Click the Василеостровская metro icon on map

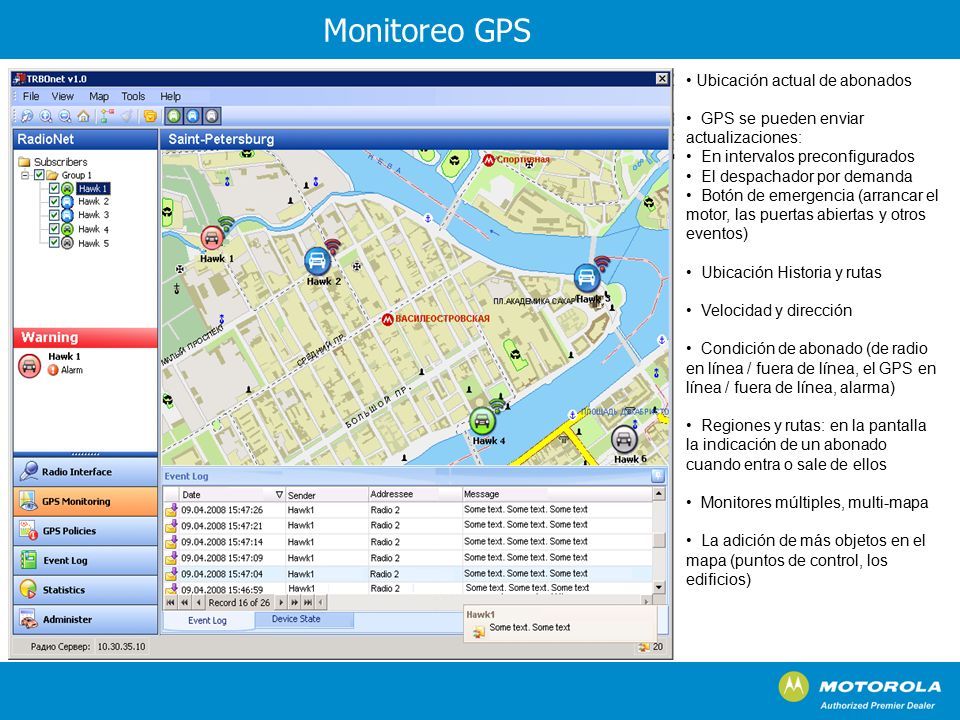(x=387, y=319)
